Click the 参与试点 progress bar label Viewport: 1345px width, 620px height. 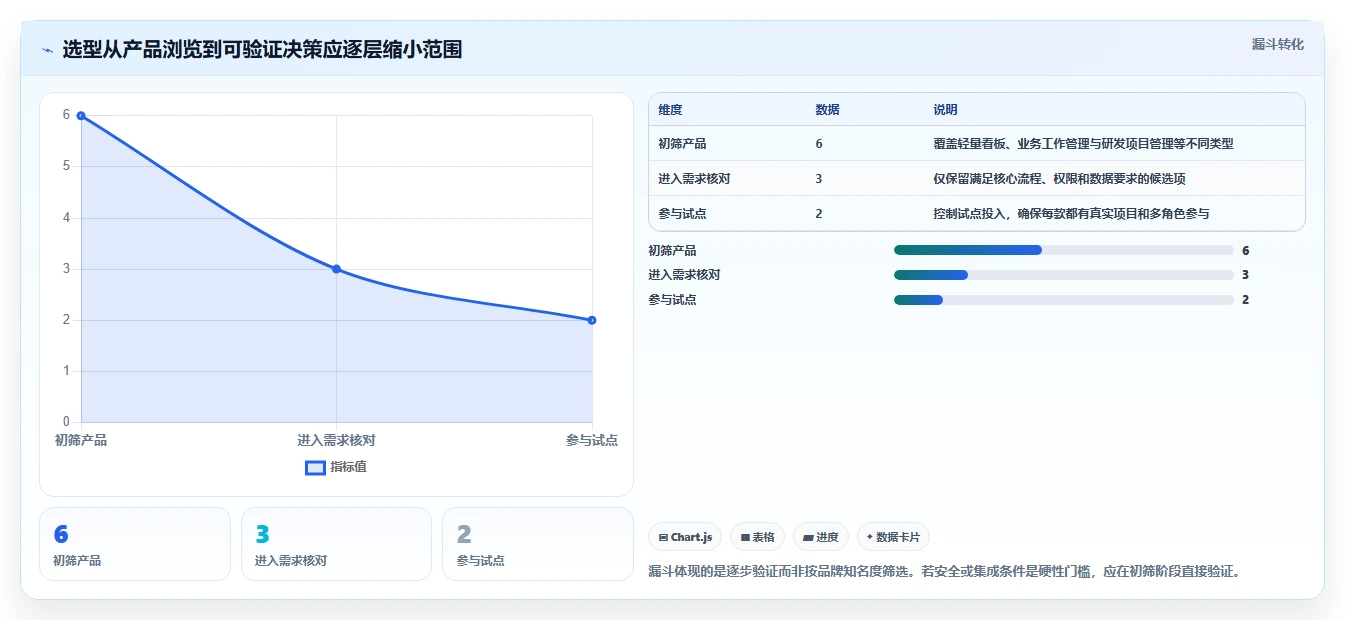point(672,300)
